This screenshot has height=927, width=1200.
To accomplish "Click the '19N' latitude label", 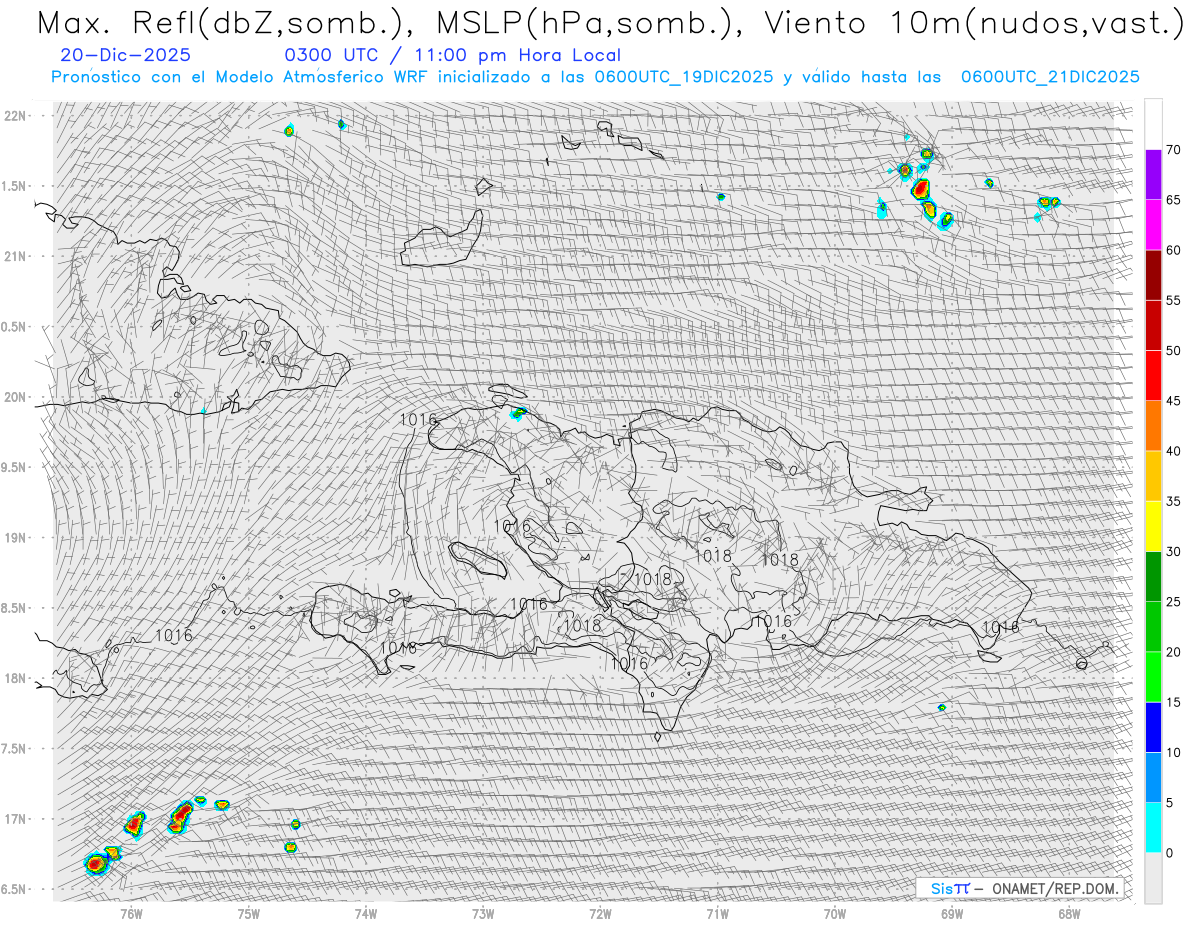I will tap(16, 538).
